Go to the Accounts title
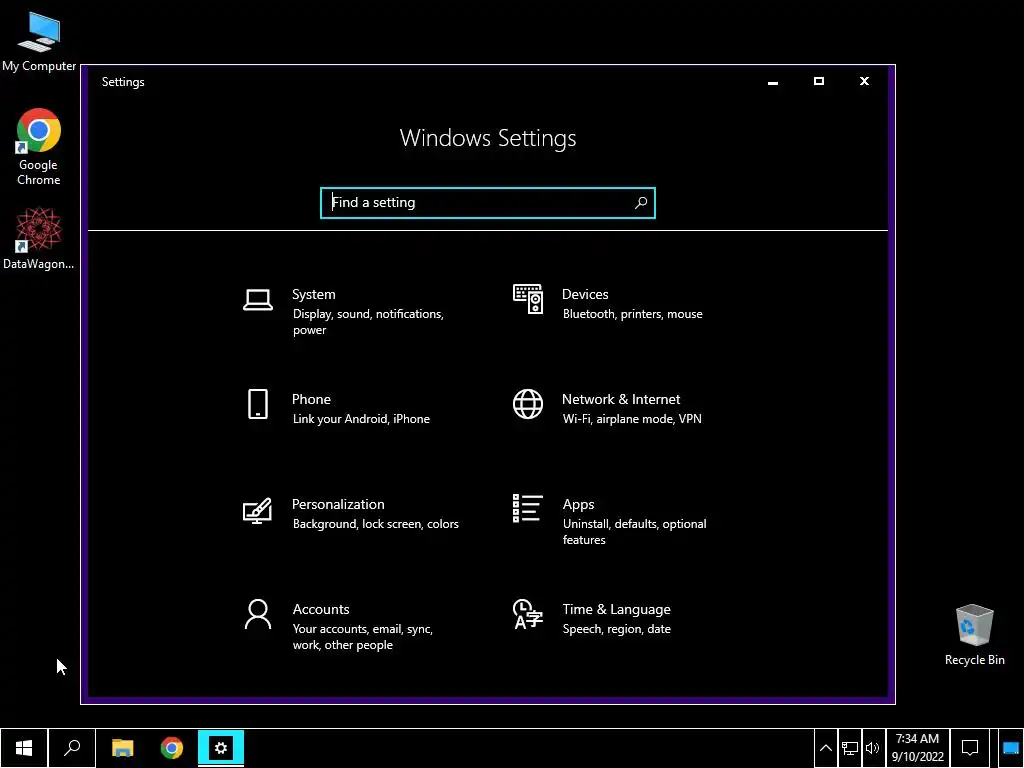The height and width of the screenshot is (768, 1024). click(x=321, y=609)
